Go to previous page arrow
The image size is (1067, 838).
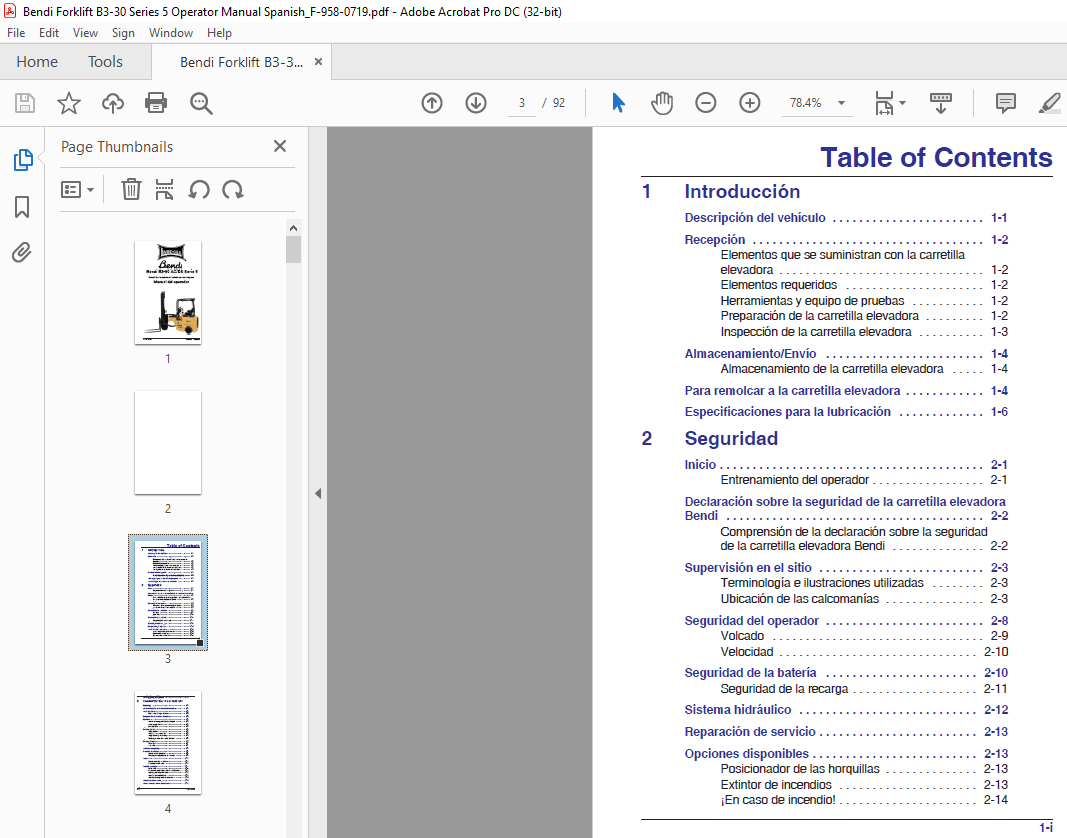432,103
